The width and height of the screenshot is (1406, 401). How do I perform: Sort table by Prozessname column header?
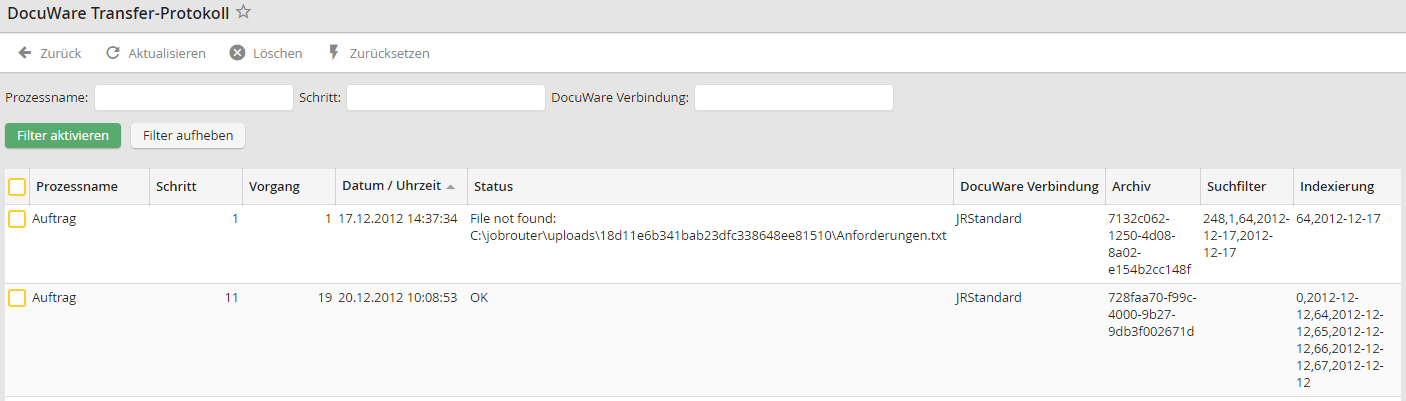pos(77,187)
